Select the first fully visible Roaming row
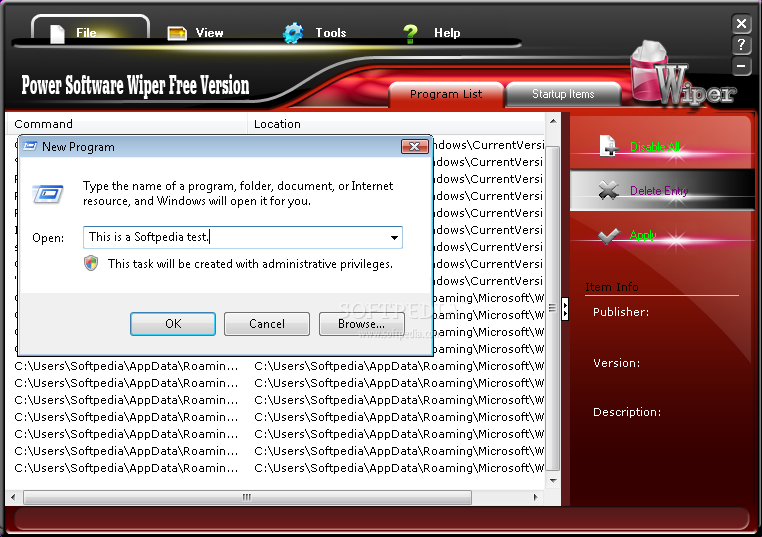This screenshot has height=537, width=762. point(278,366)
